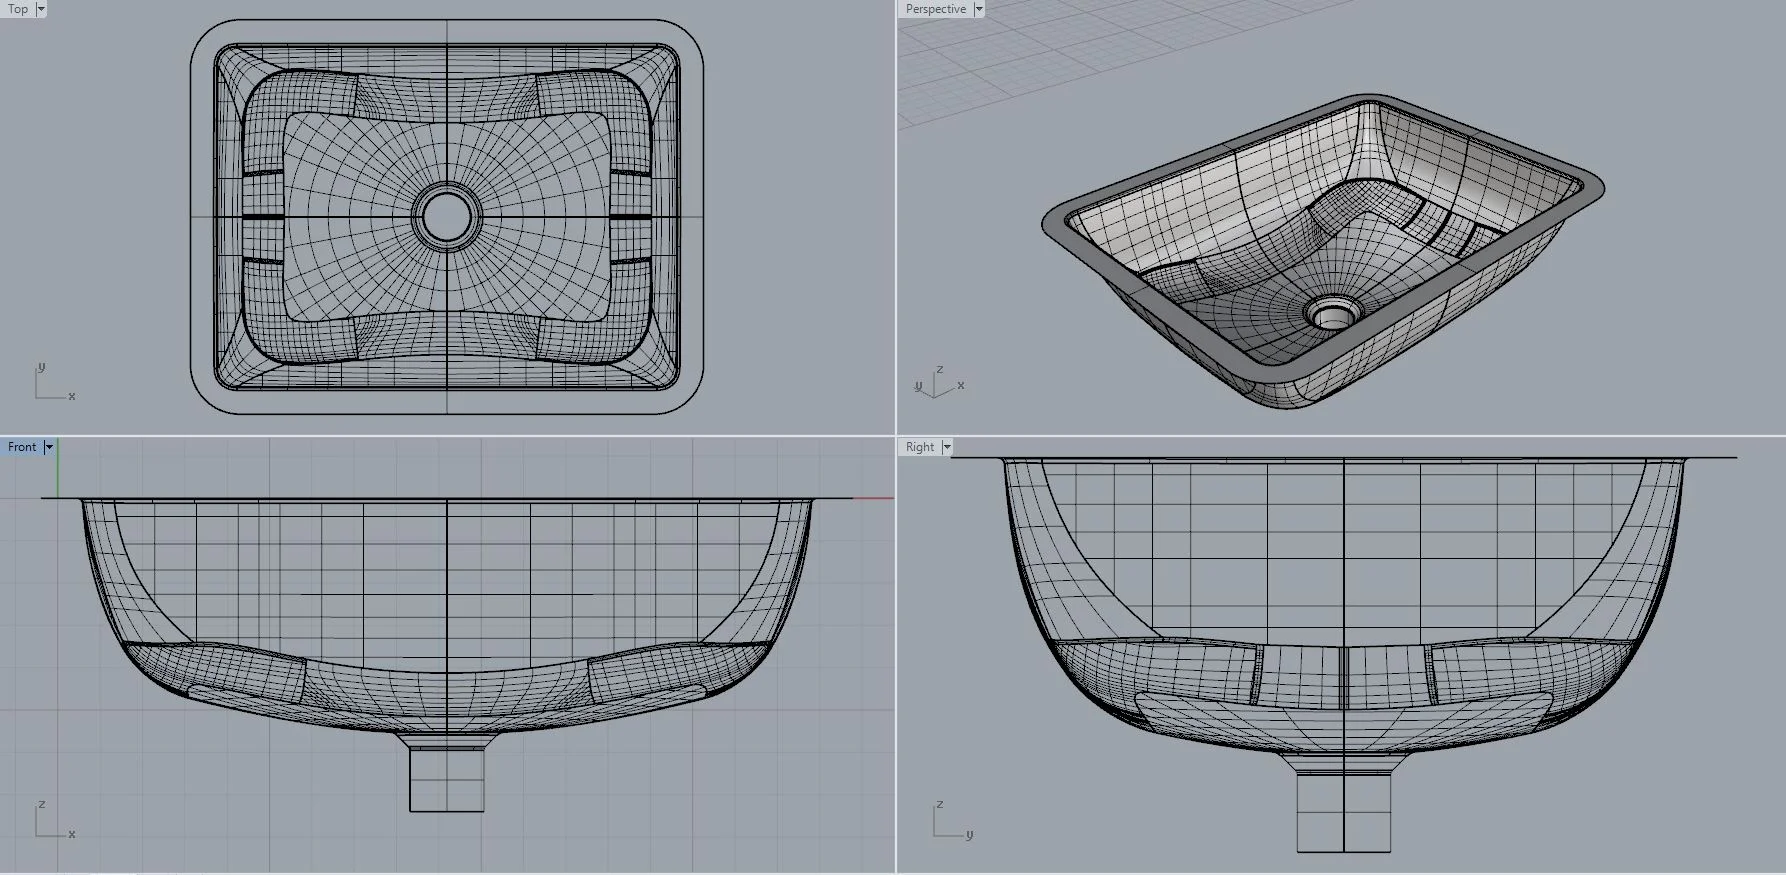Open the Front viewport dropdown arrow
This screenshot has height=875, width=1786.
[x=48, y=447]
